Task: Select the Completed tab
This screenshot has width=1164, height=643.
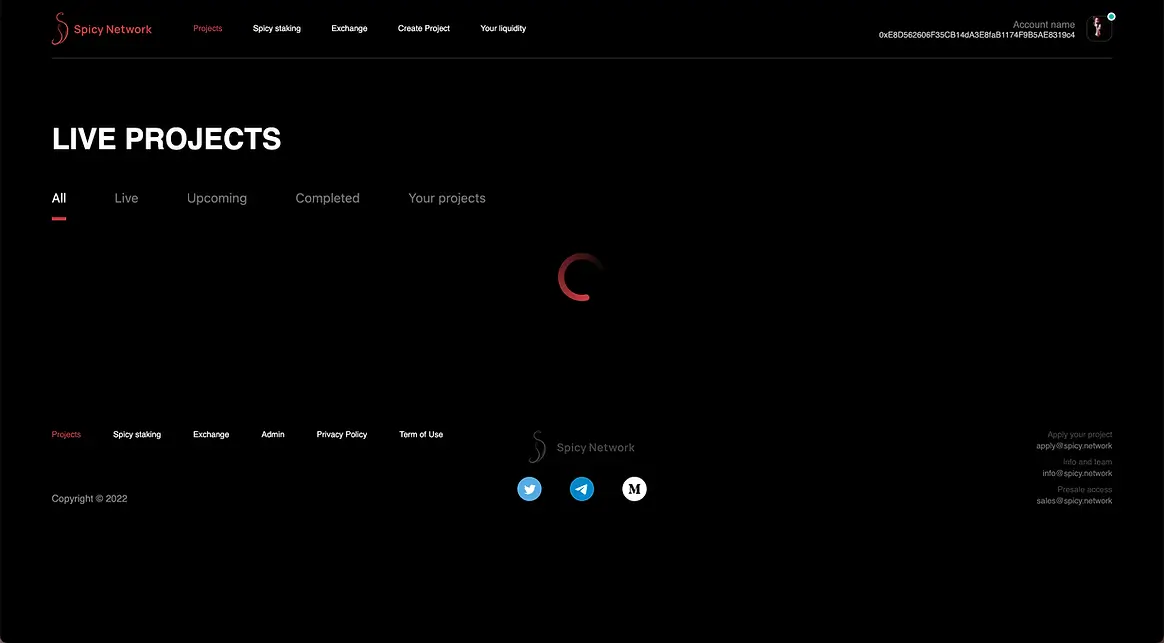Action: [x=327, y=198]
